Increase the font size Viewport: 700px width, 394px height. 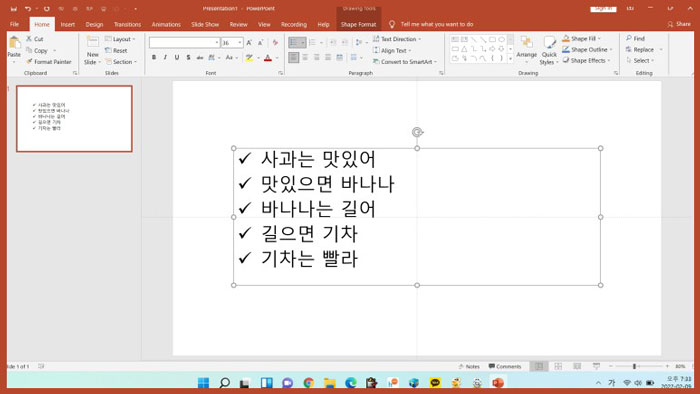249,43
